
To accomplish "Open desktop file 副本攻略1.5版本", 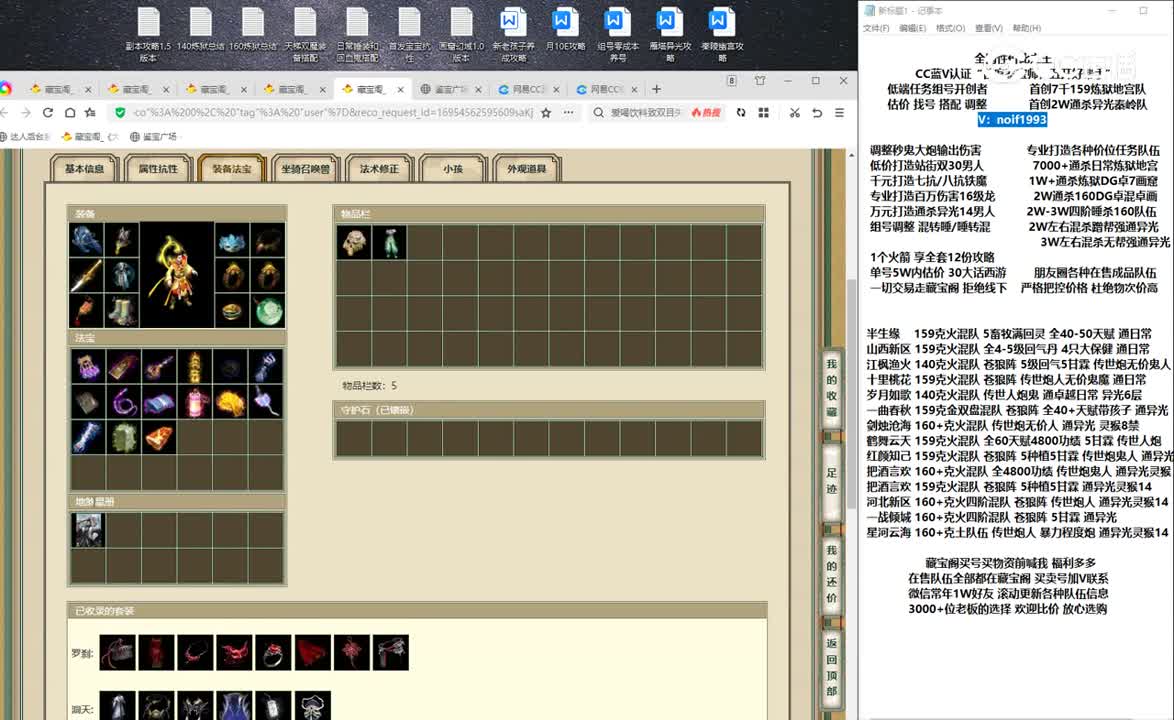I will [x=148, y=34].
